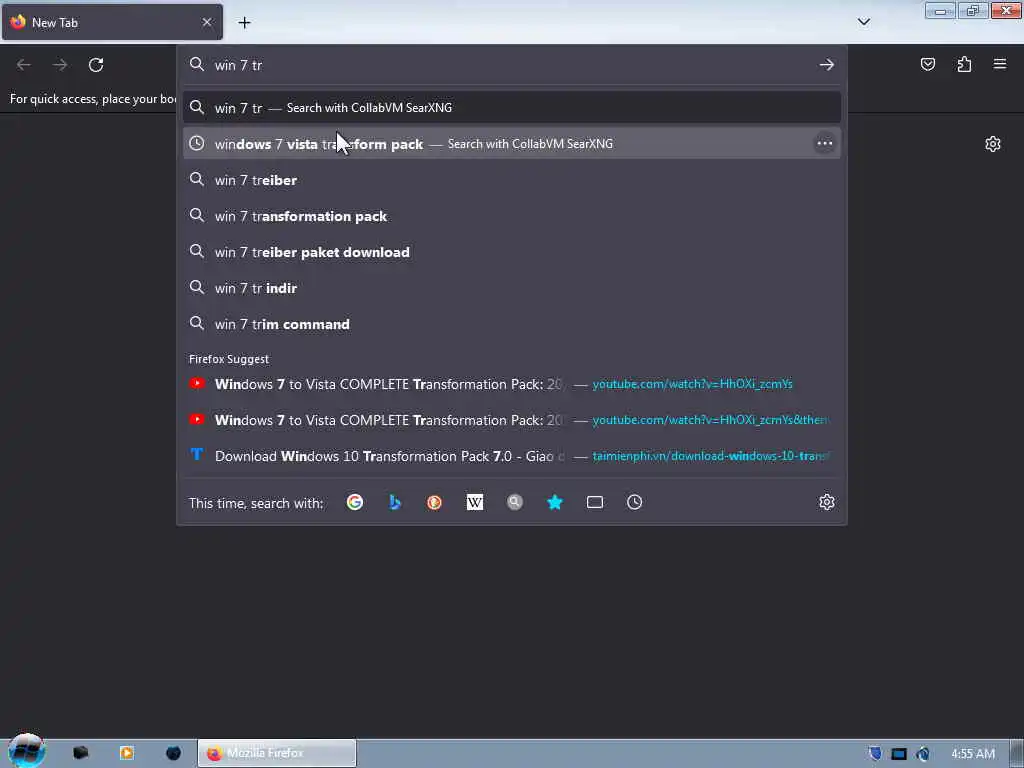
Task: Open search settings gear in the dropdown
Action: [827, 502]
